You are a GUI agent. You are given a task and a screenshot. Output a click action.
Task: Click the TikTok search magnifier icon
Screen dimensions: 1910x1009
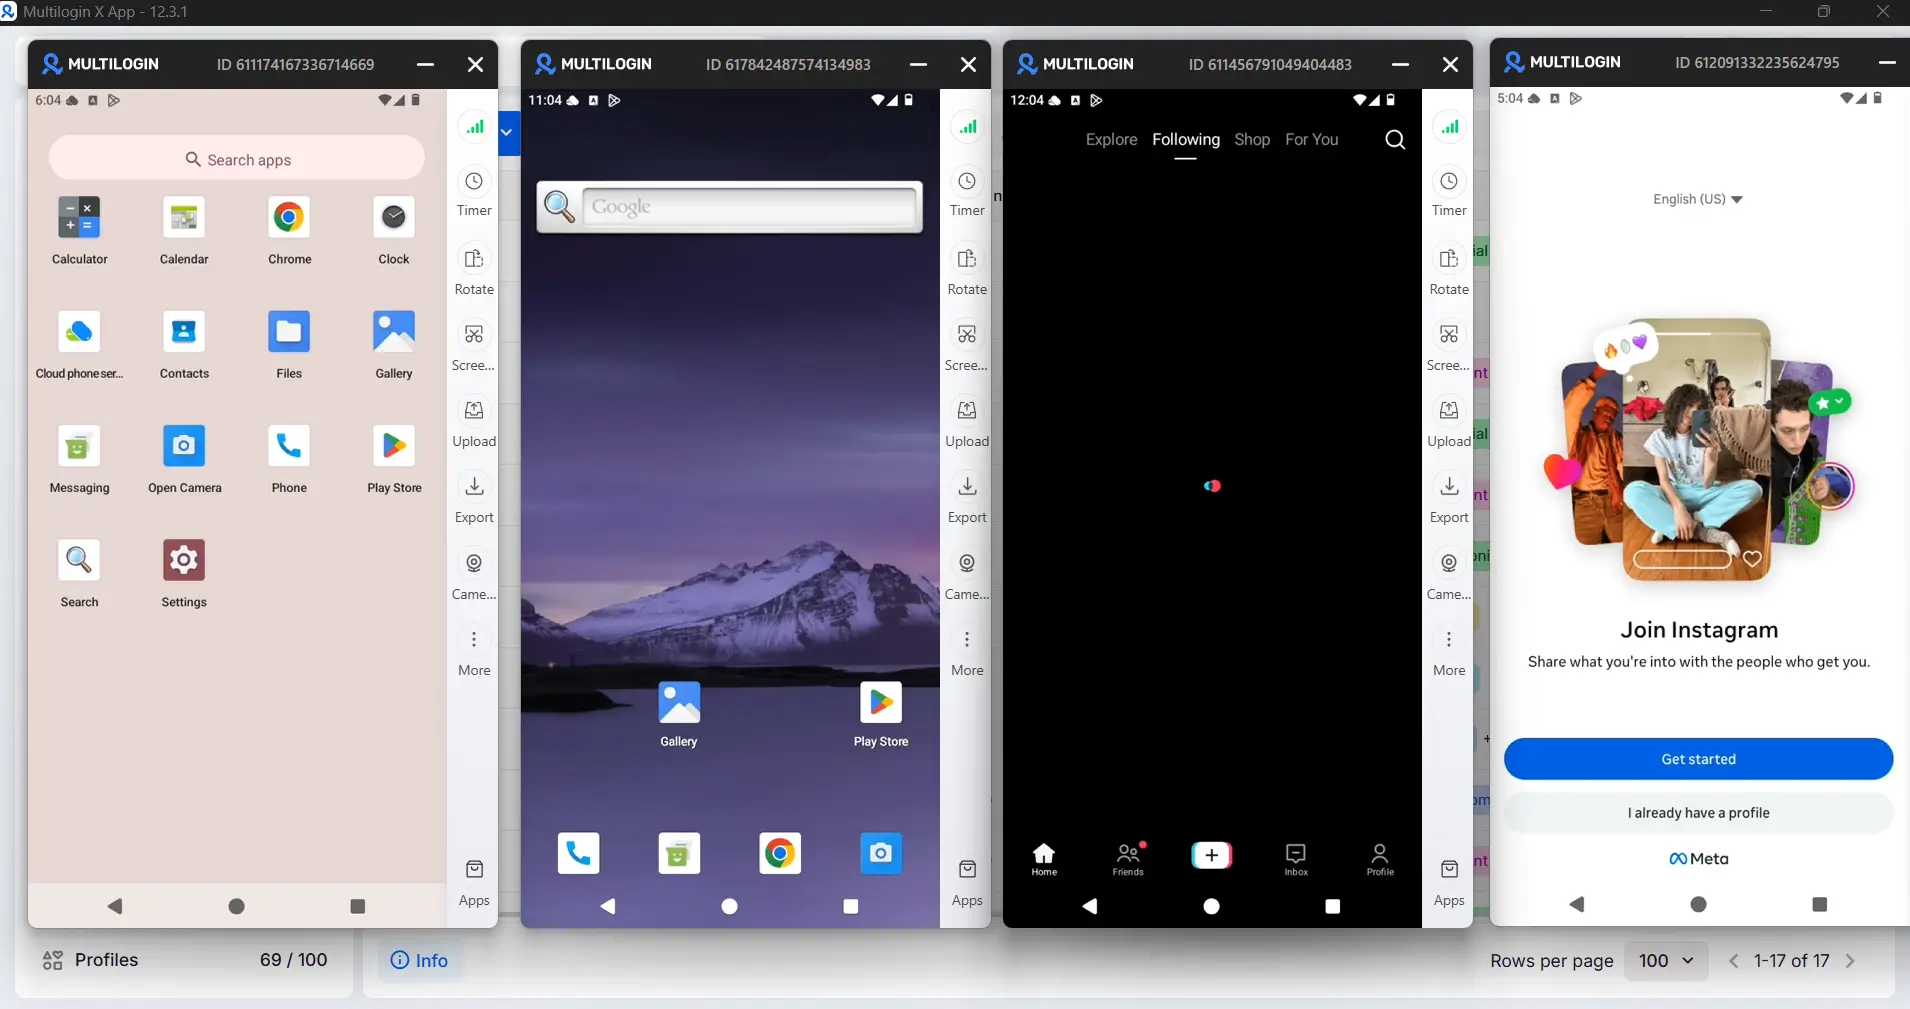(x=1395, y=139)
